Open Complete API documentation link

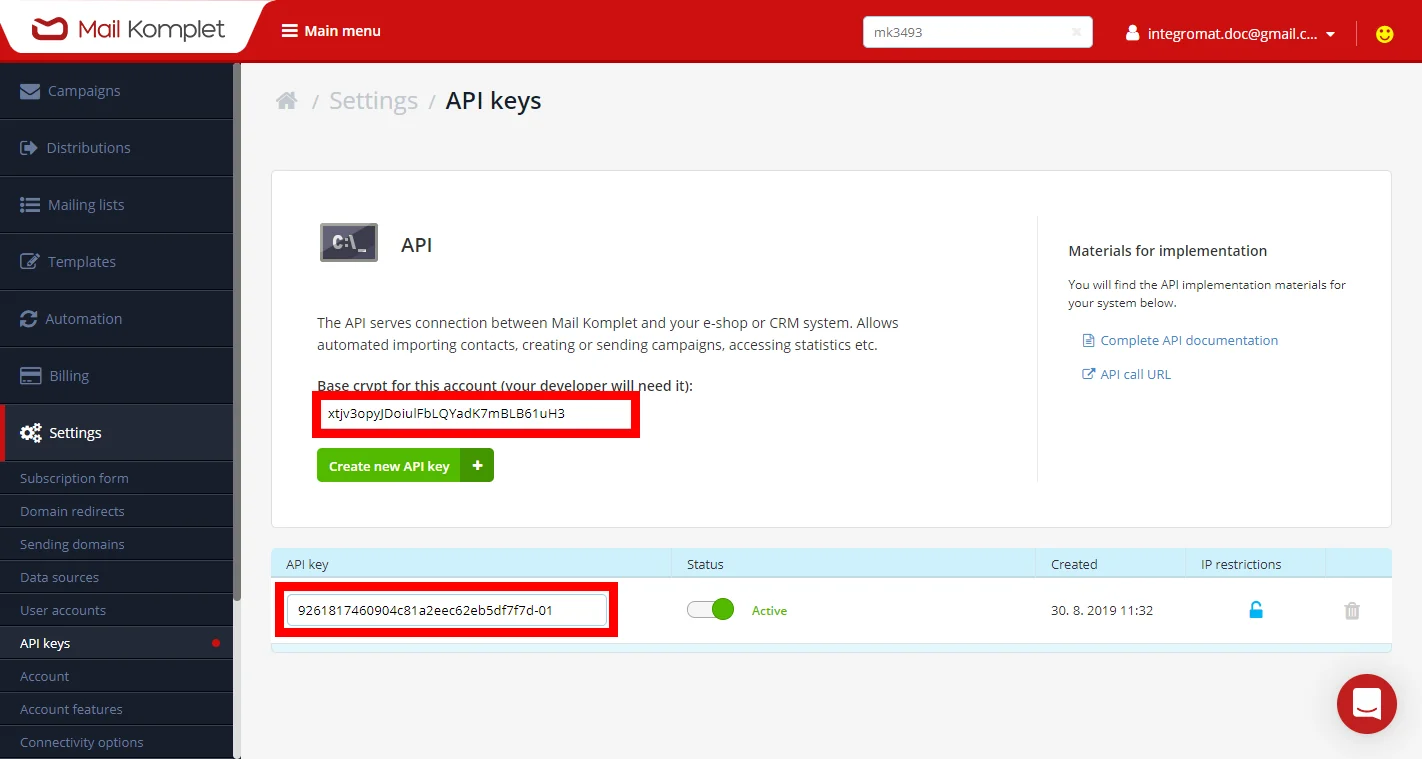point(1189,341)
